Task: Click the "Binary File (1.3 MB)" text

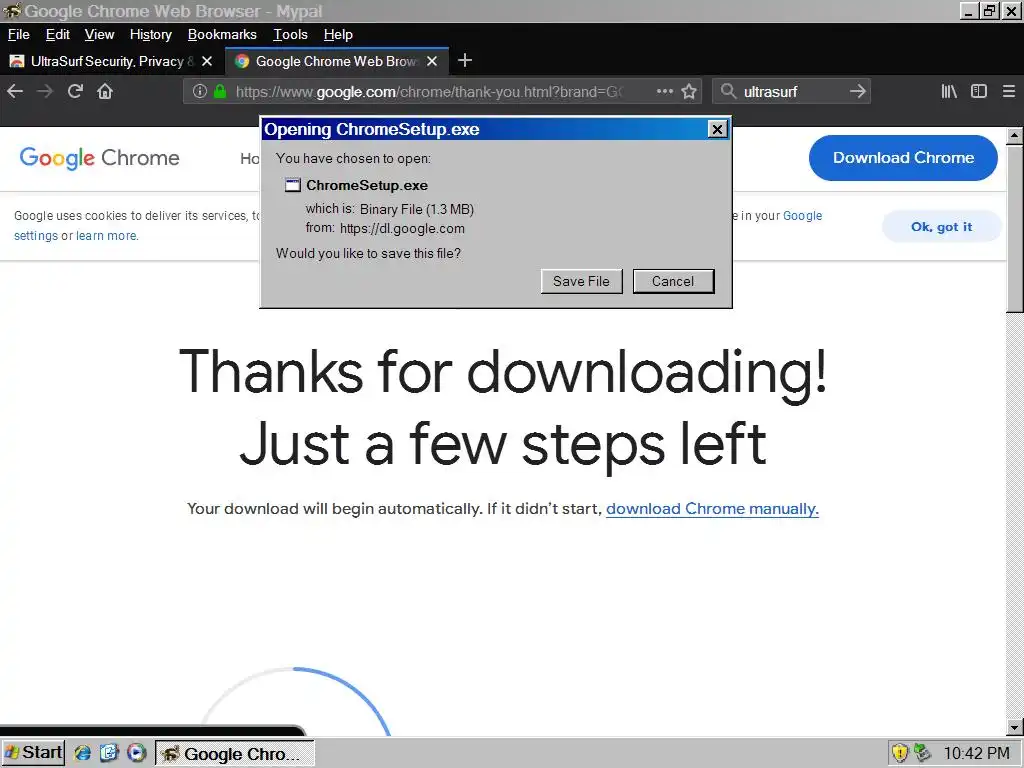Action: point(417,209)
